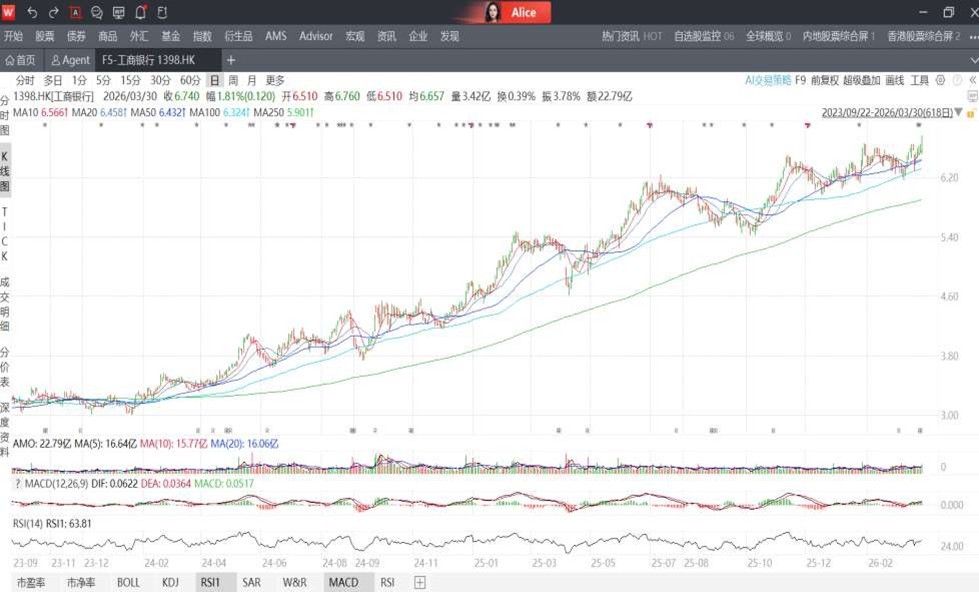The height and width of the screenshot is (592, 979).
Task: Open the 更多 period options
Action: pyautogui.click(x=275, y=80)
